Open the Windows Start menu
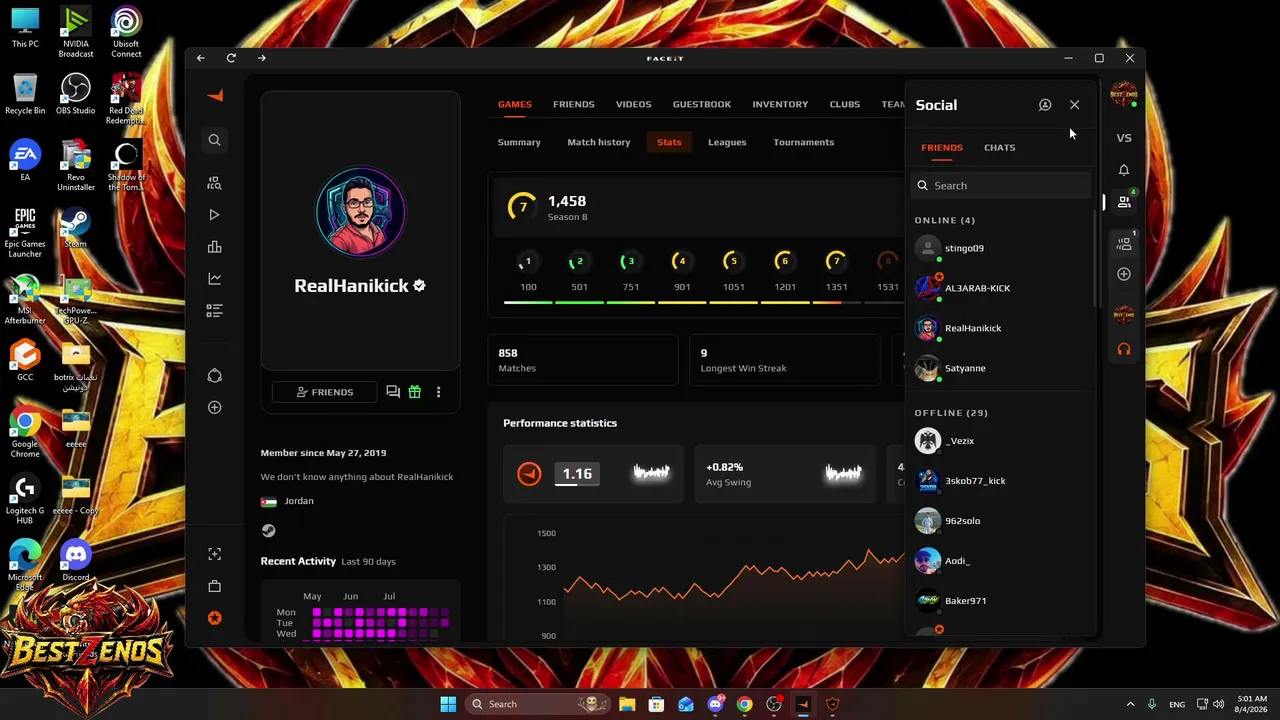The width and height of the screenshot is (1280, 720). pos(448,704)
